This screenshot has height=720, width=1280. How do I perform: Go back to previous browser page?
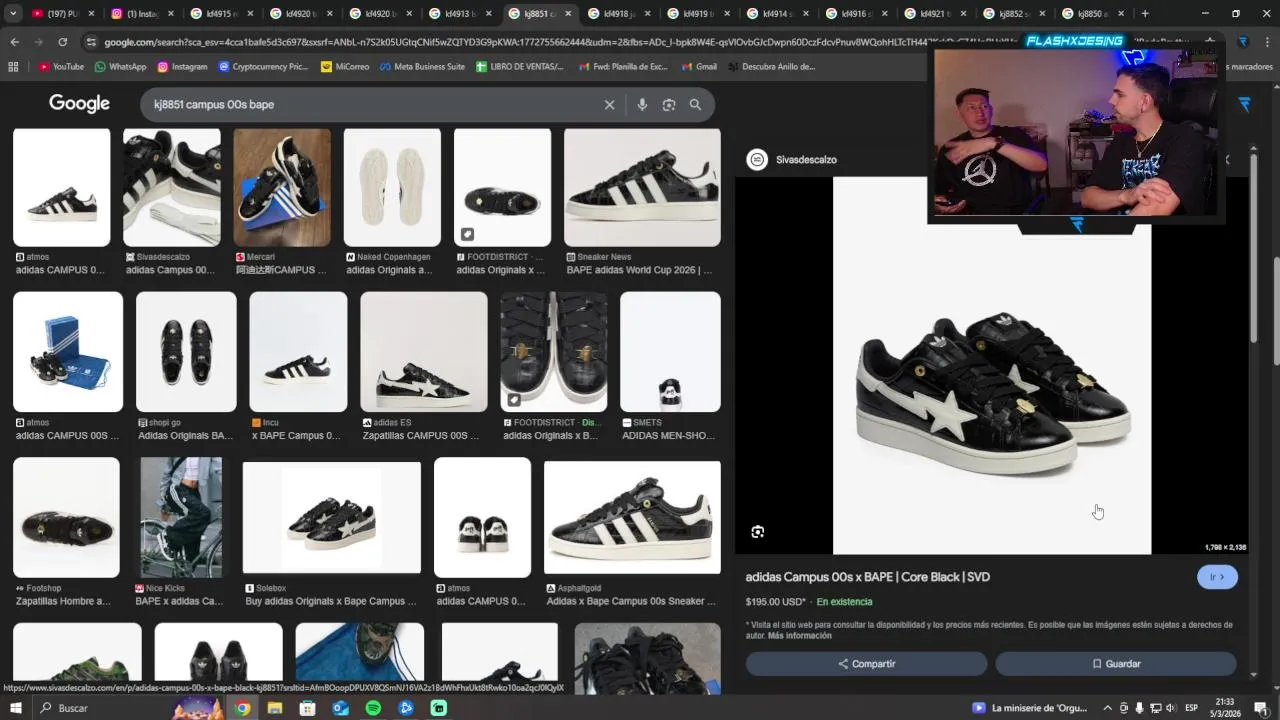[x=14, y=42]
